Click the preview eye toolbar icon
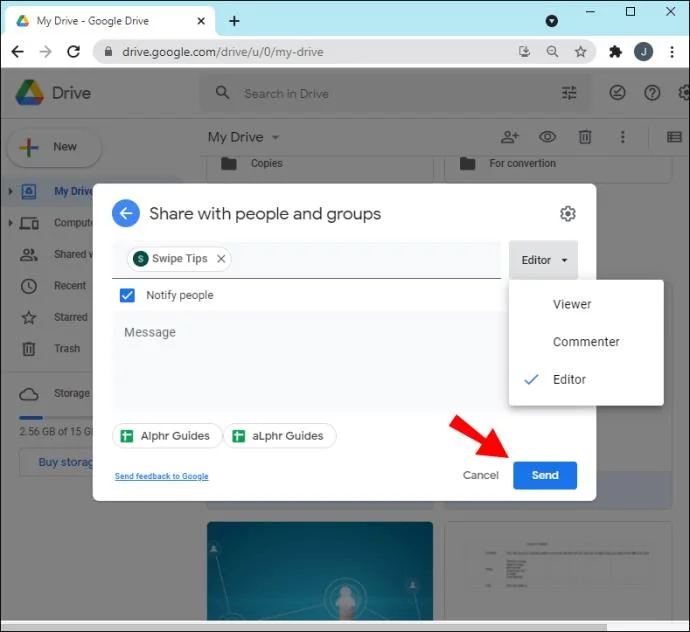This screenshot has height=632, width=690. [x=547, y=137]
